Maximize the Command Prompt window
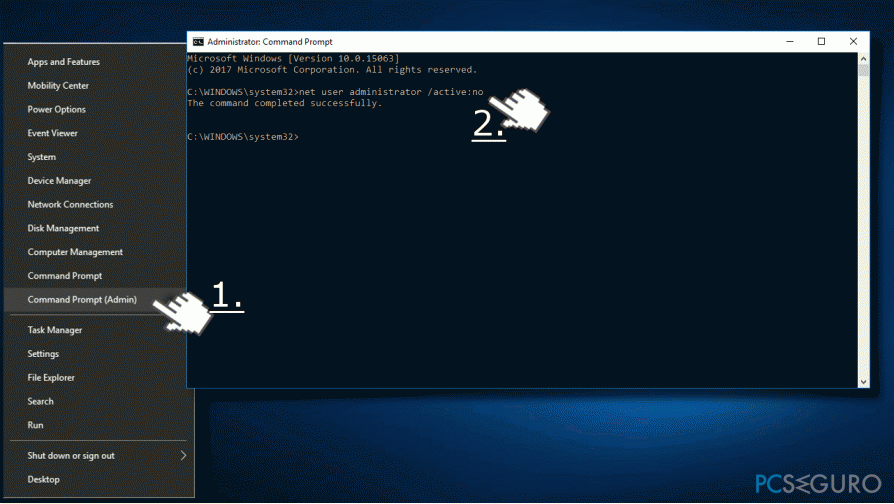Viewport: 894px width, 504px height. [x=821, y=42]
